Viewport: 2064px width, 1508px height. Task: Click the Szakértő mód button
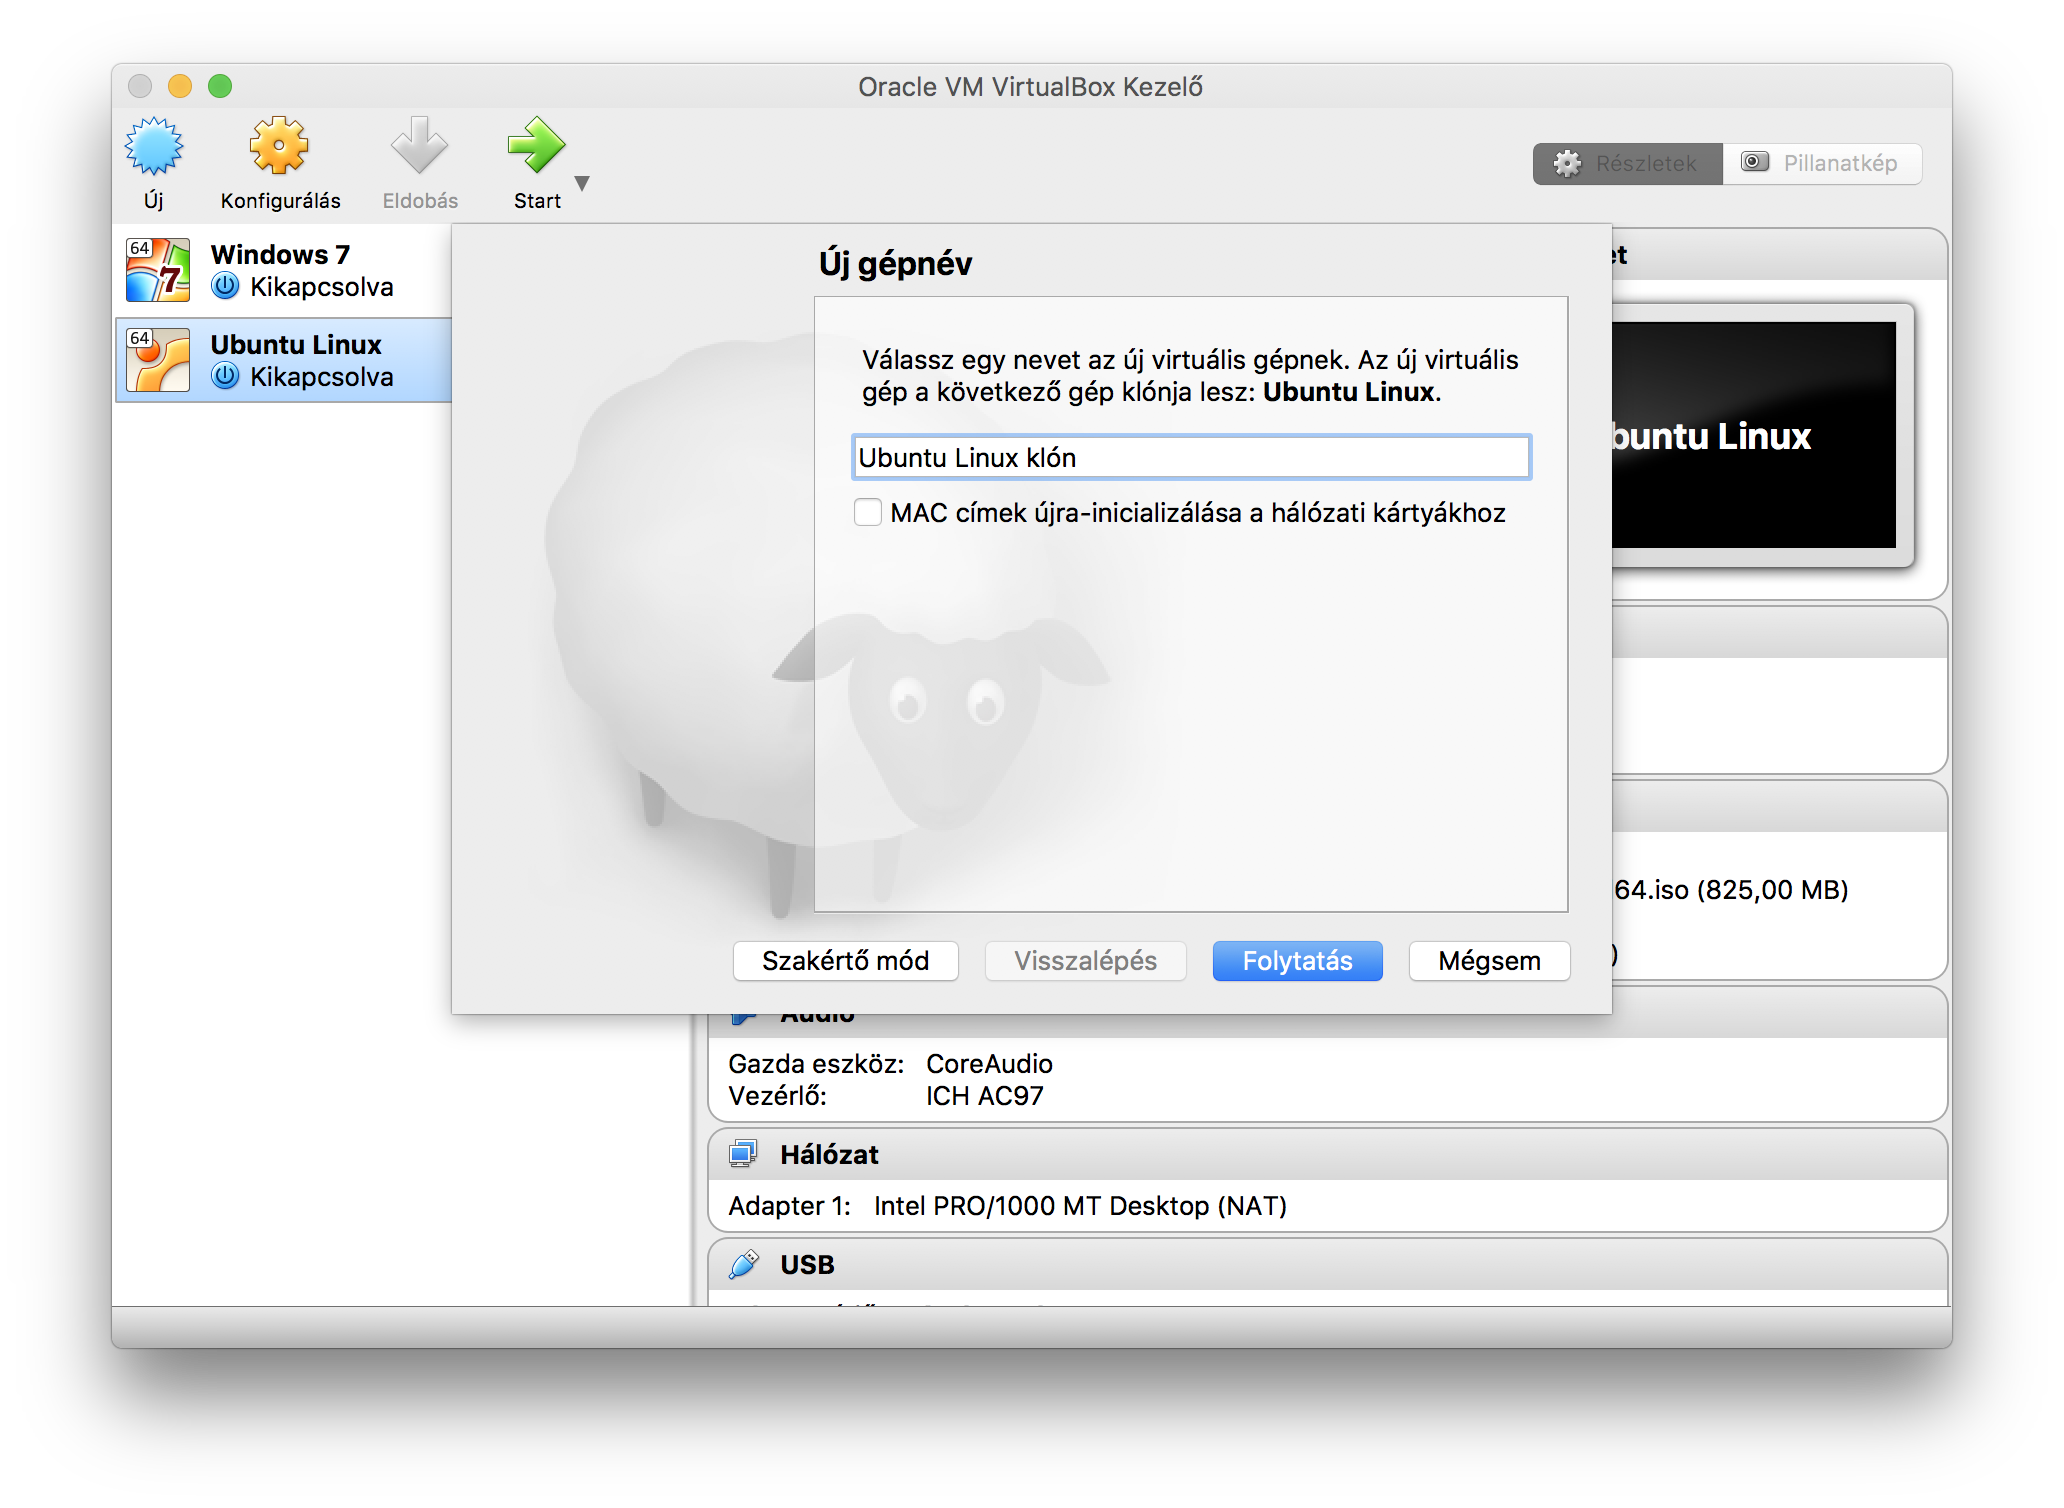pyautogui.click(x=845, y=961)
